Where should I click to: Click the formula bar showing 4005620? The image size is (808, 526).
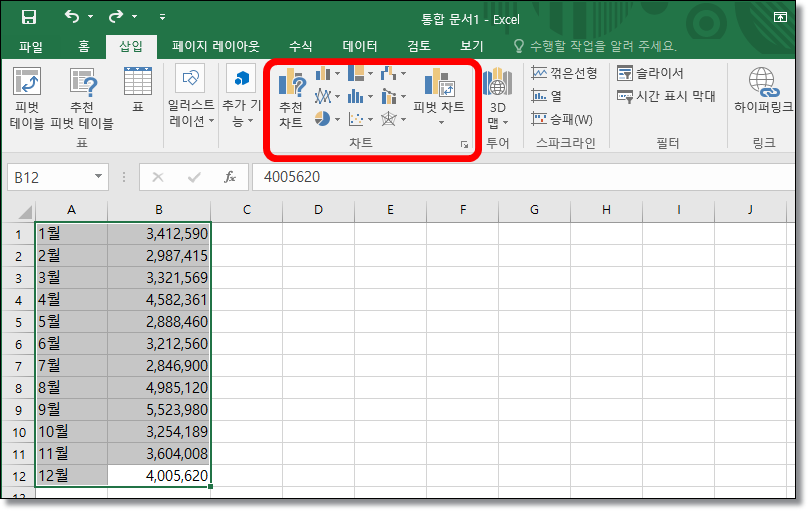click(523, 177)
